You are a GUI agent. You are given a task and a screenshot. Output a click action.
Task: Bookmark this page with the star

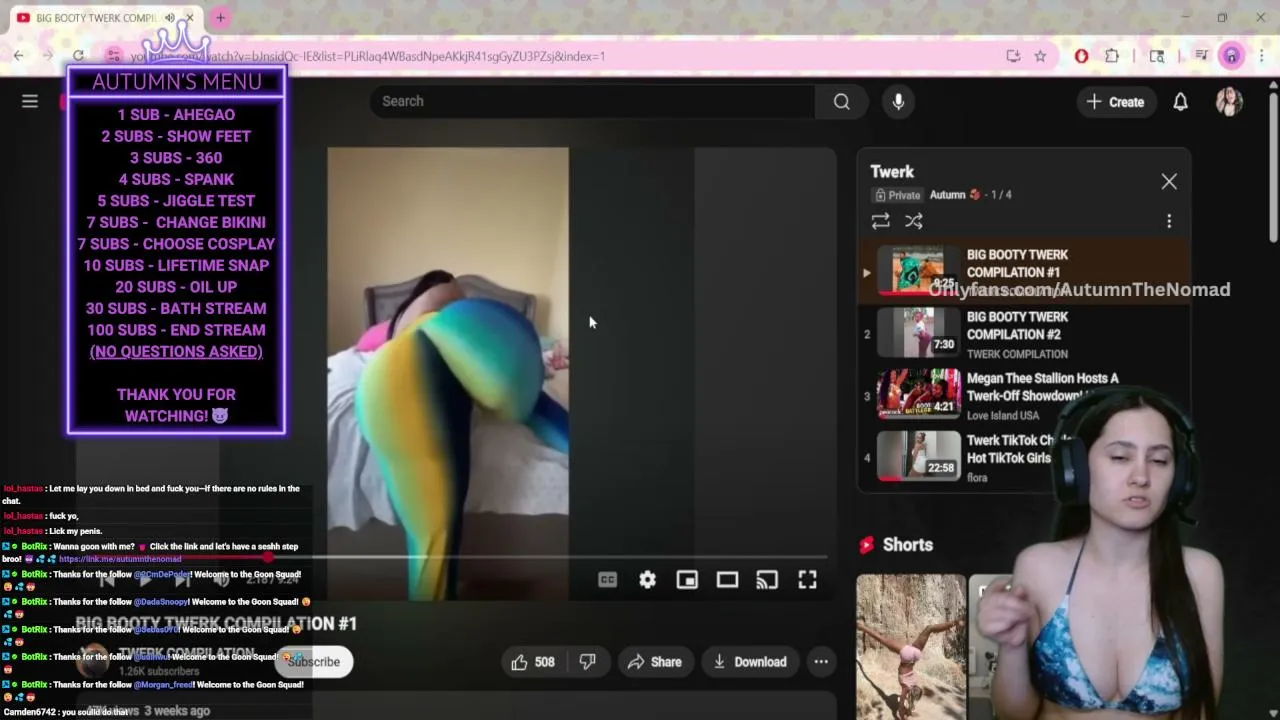click(x=1040, y=56)
